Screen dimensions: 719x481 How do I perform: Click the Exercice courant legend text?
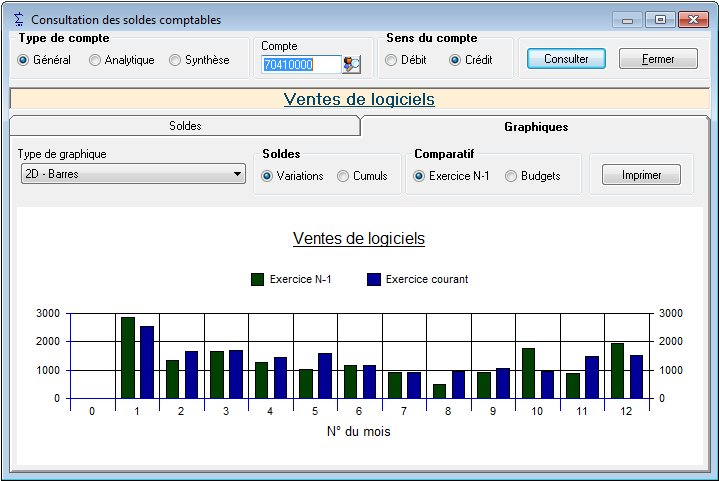(427, 279)
